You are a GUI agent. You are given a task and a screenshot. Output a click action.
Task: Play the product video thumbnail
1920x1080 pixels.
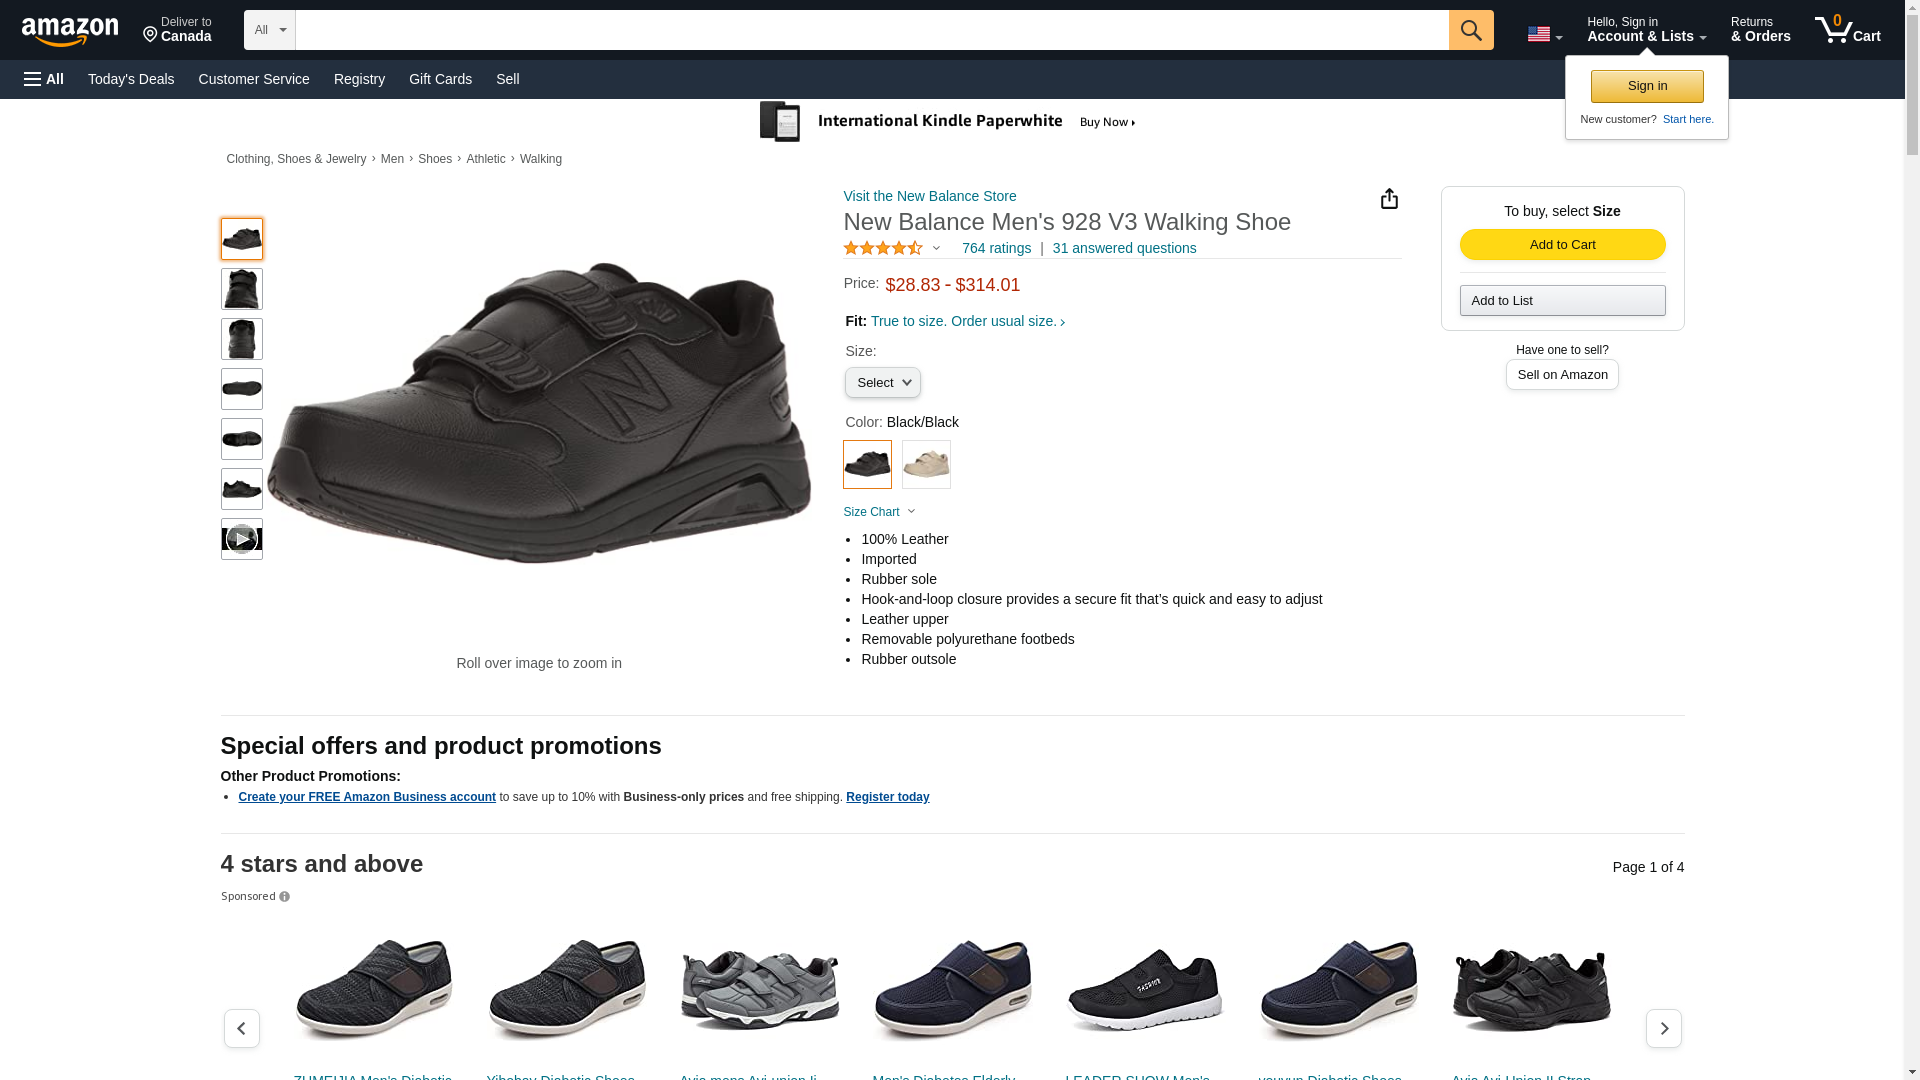pos(241,539)
